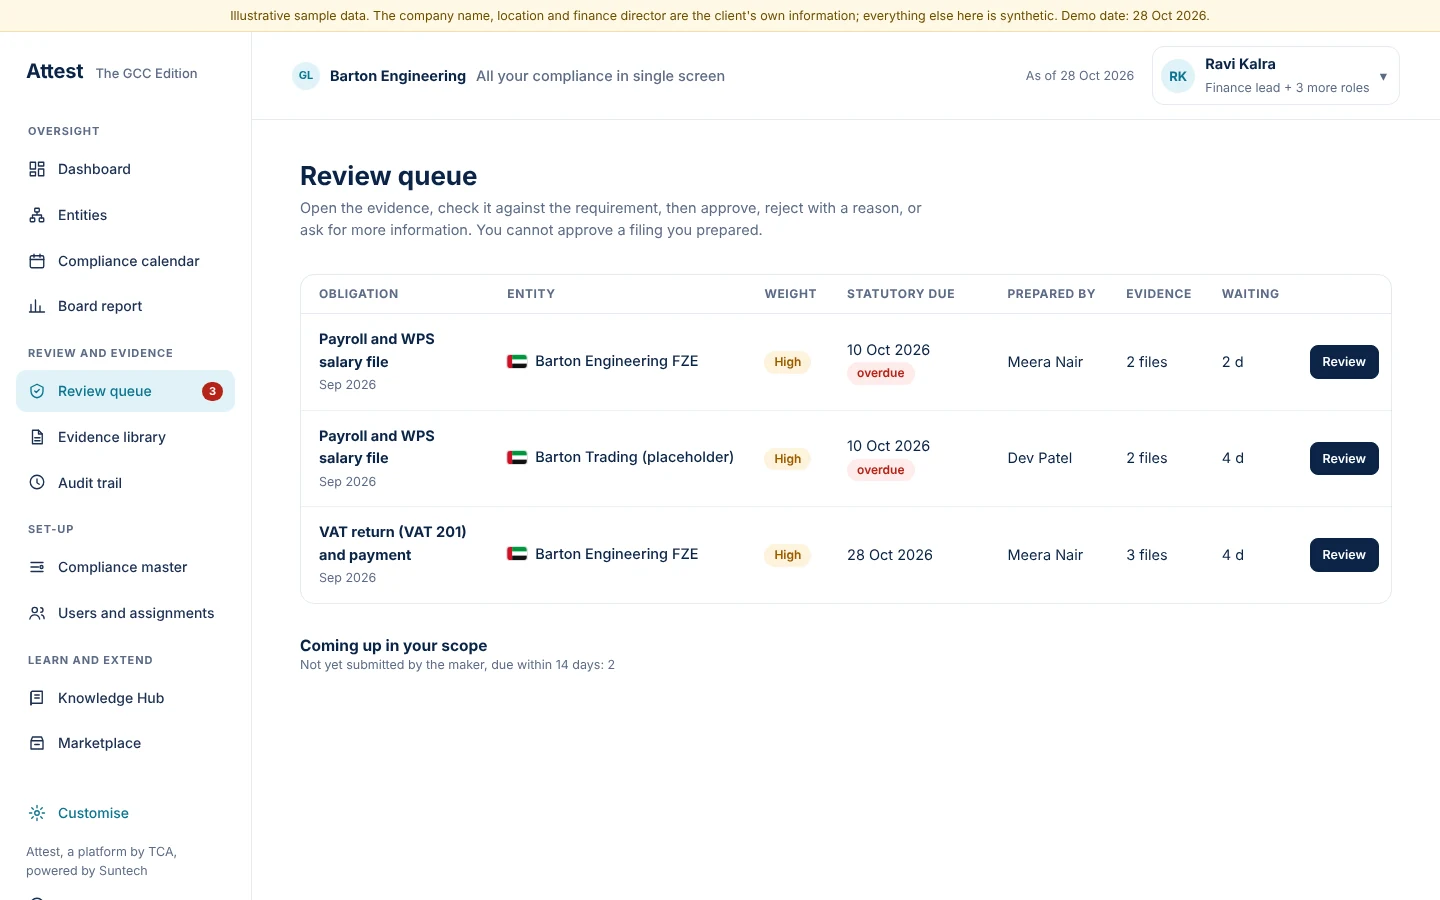Click the Users and assignments people icon
The height and width of the screenshot is (900, 1440).
37,613
